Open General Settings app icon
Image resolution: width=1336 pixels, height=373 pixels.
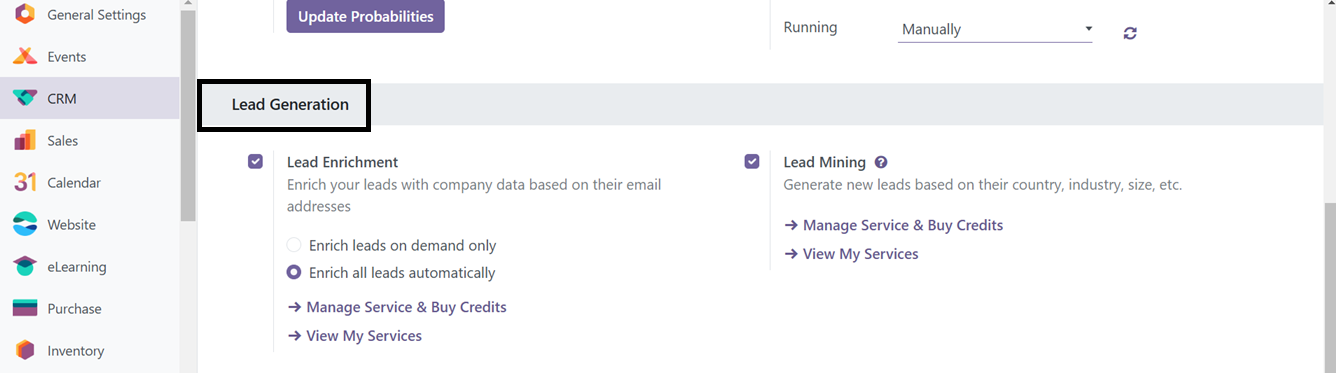click(25, 14)
